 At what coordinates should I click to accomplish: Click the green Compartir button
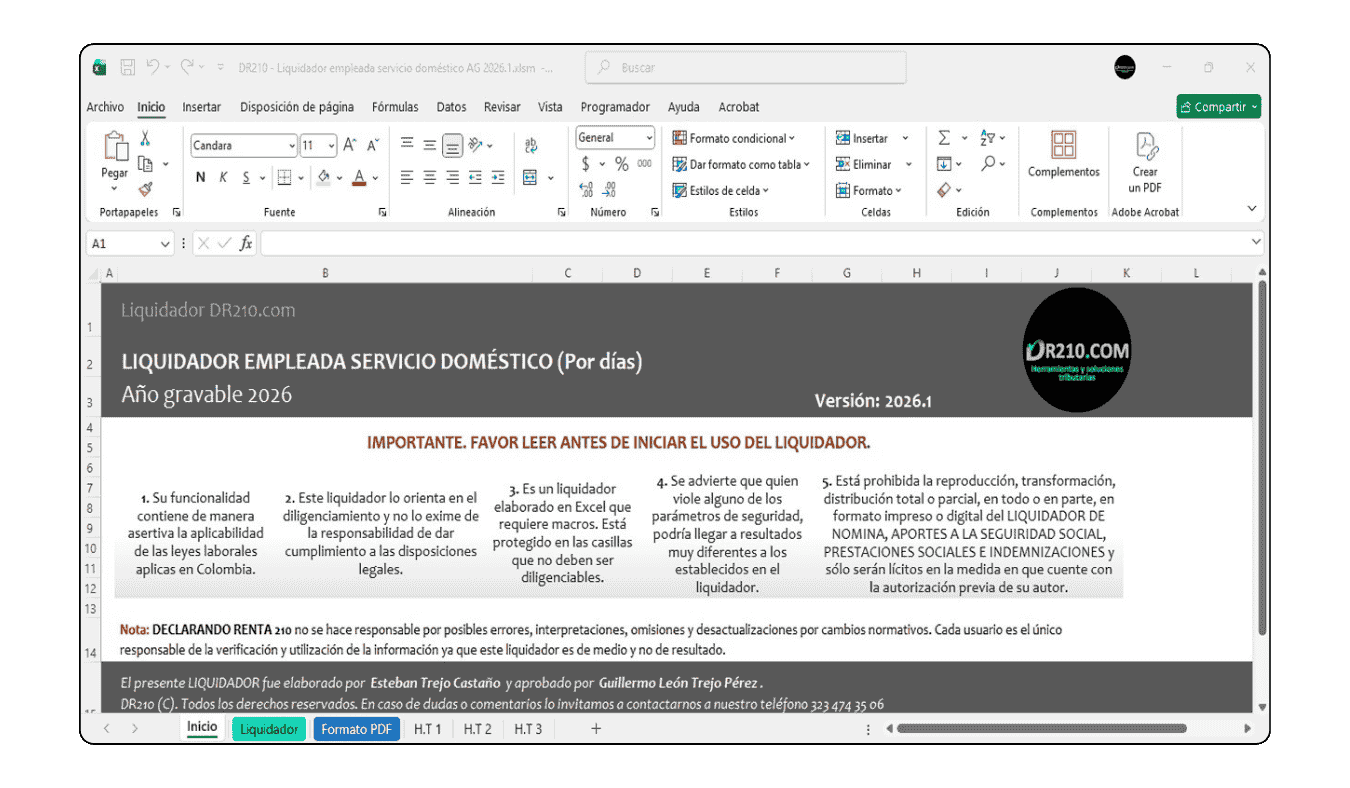[1218, 105]
